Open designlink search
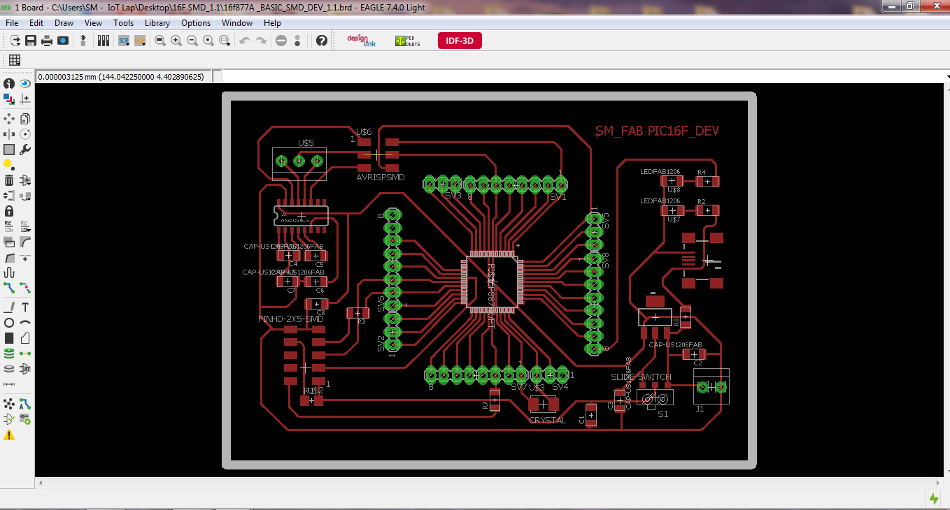 (361, 41)
